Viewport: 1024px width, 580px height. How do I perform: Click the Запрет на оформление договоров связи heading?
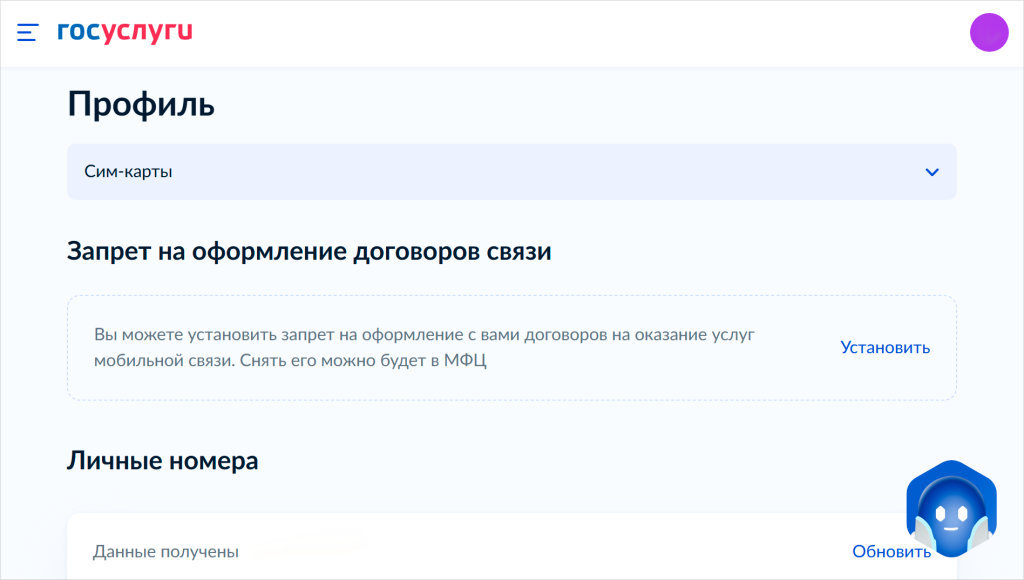click(x=309, y=251)
